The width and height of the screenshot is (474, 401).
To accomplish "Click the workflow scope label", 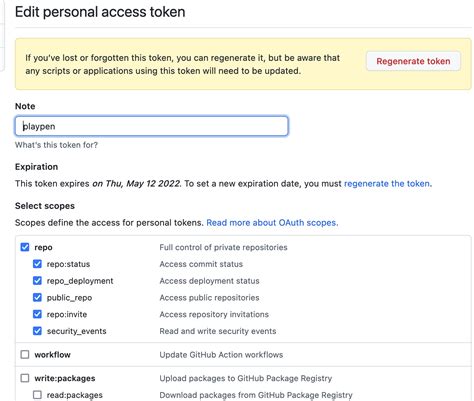I will click(52, 355).
